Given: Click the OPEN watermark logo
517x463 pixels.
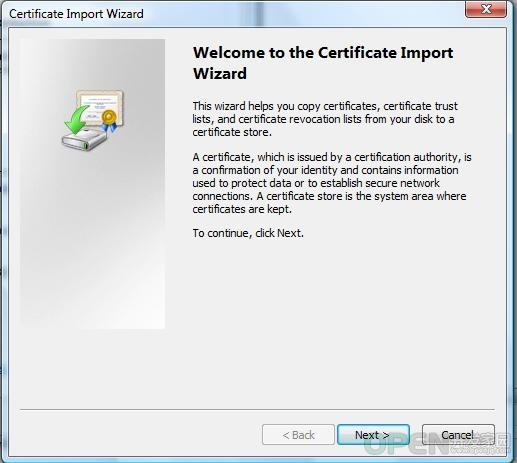Looking at the screenshot, I should (438, 444).
